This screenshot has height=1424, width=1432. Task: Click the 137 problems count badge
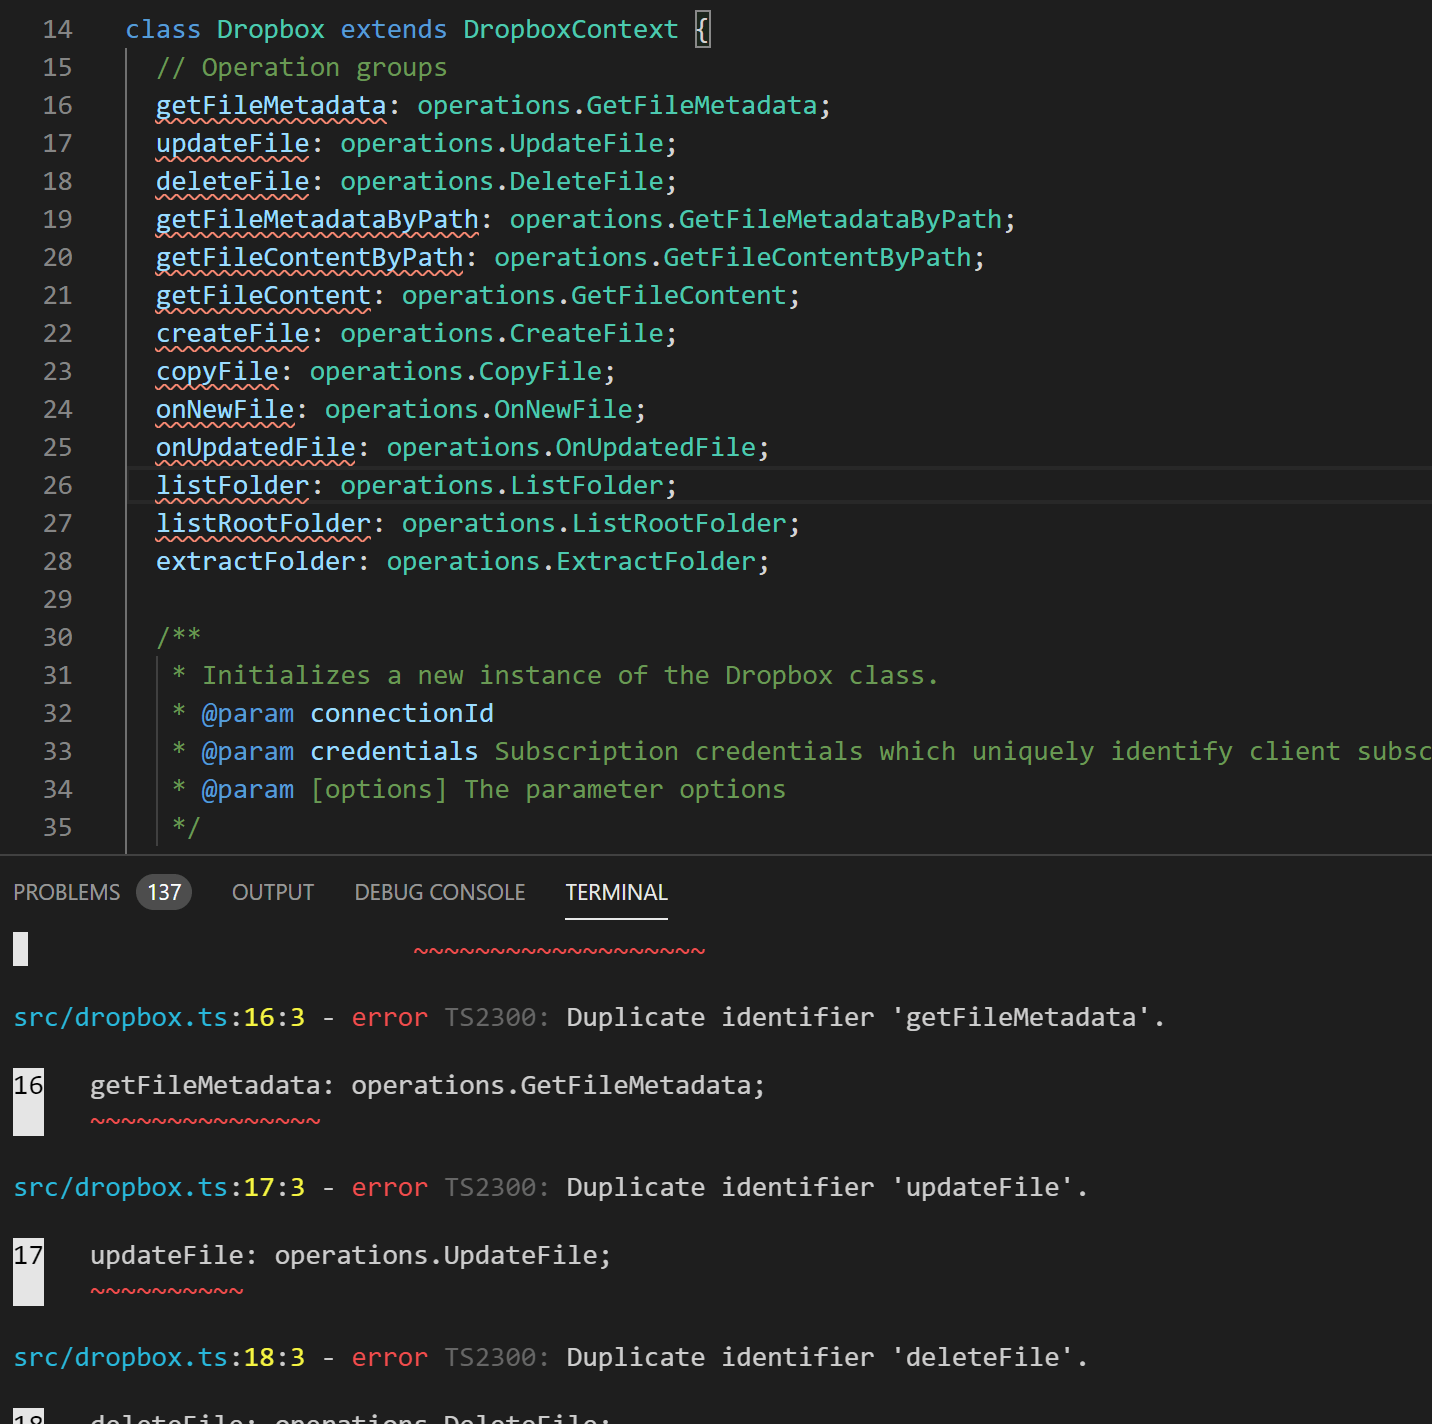tap(164, 892)
